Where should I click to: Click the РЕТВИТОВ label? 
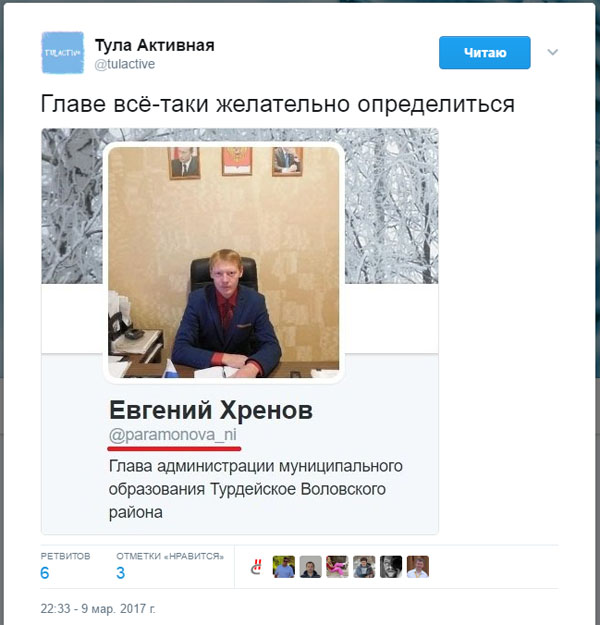pyautogui.click(x=65, y=556)
